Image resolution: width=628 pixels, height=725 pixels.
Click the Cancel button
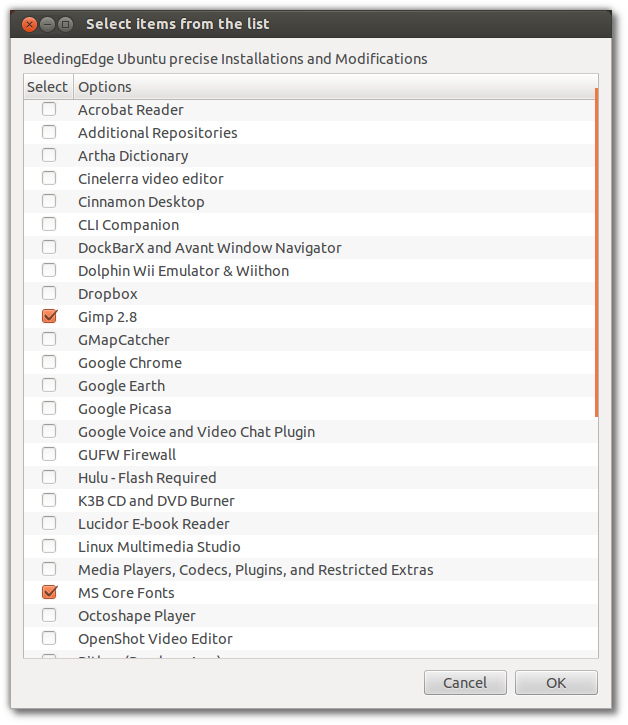point(465,682)
